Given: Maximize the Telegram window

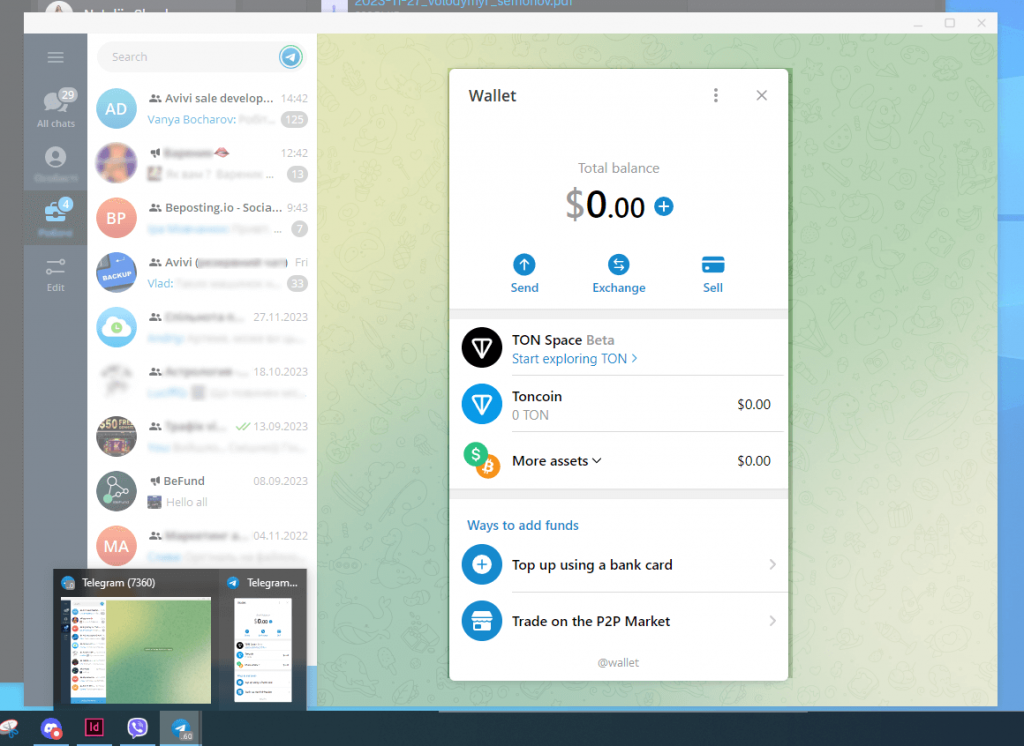Looking at the screenshot, I should click(950, 23).
